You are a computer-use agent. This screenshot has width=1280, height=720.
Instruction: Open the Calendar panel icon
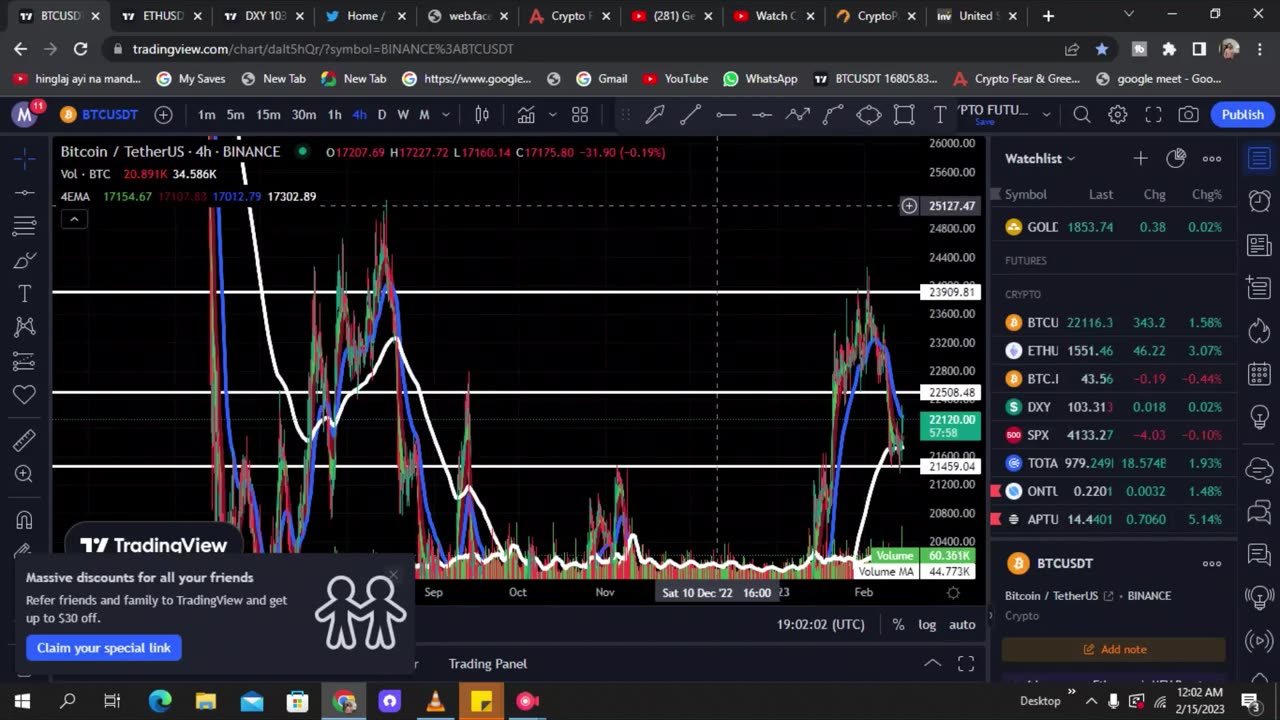[x=1259, y=374]
